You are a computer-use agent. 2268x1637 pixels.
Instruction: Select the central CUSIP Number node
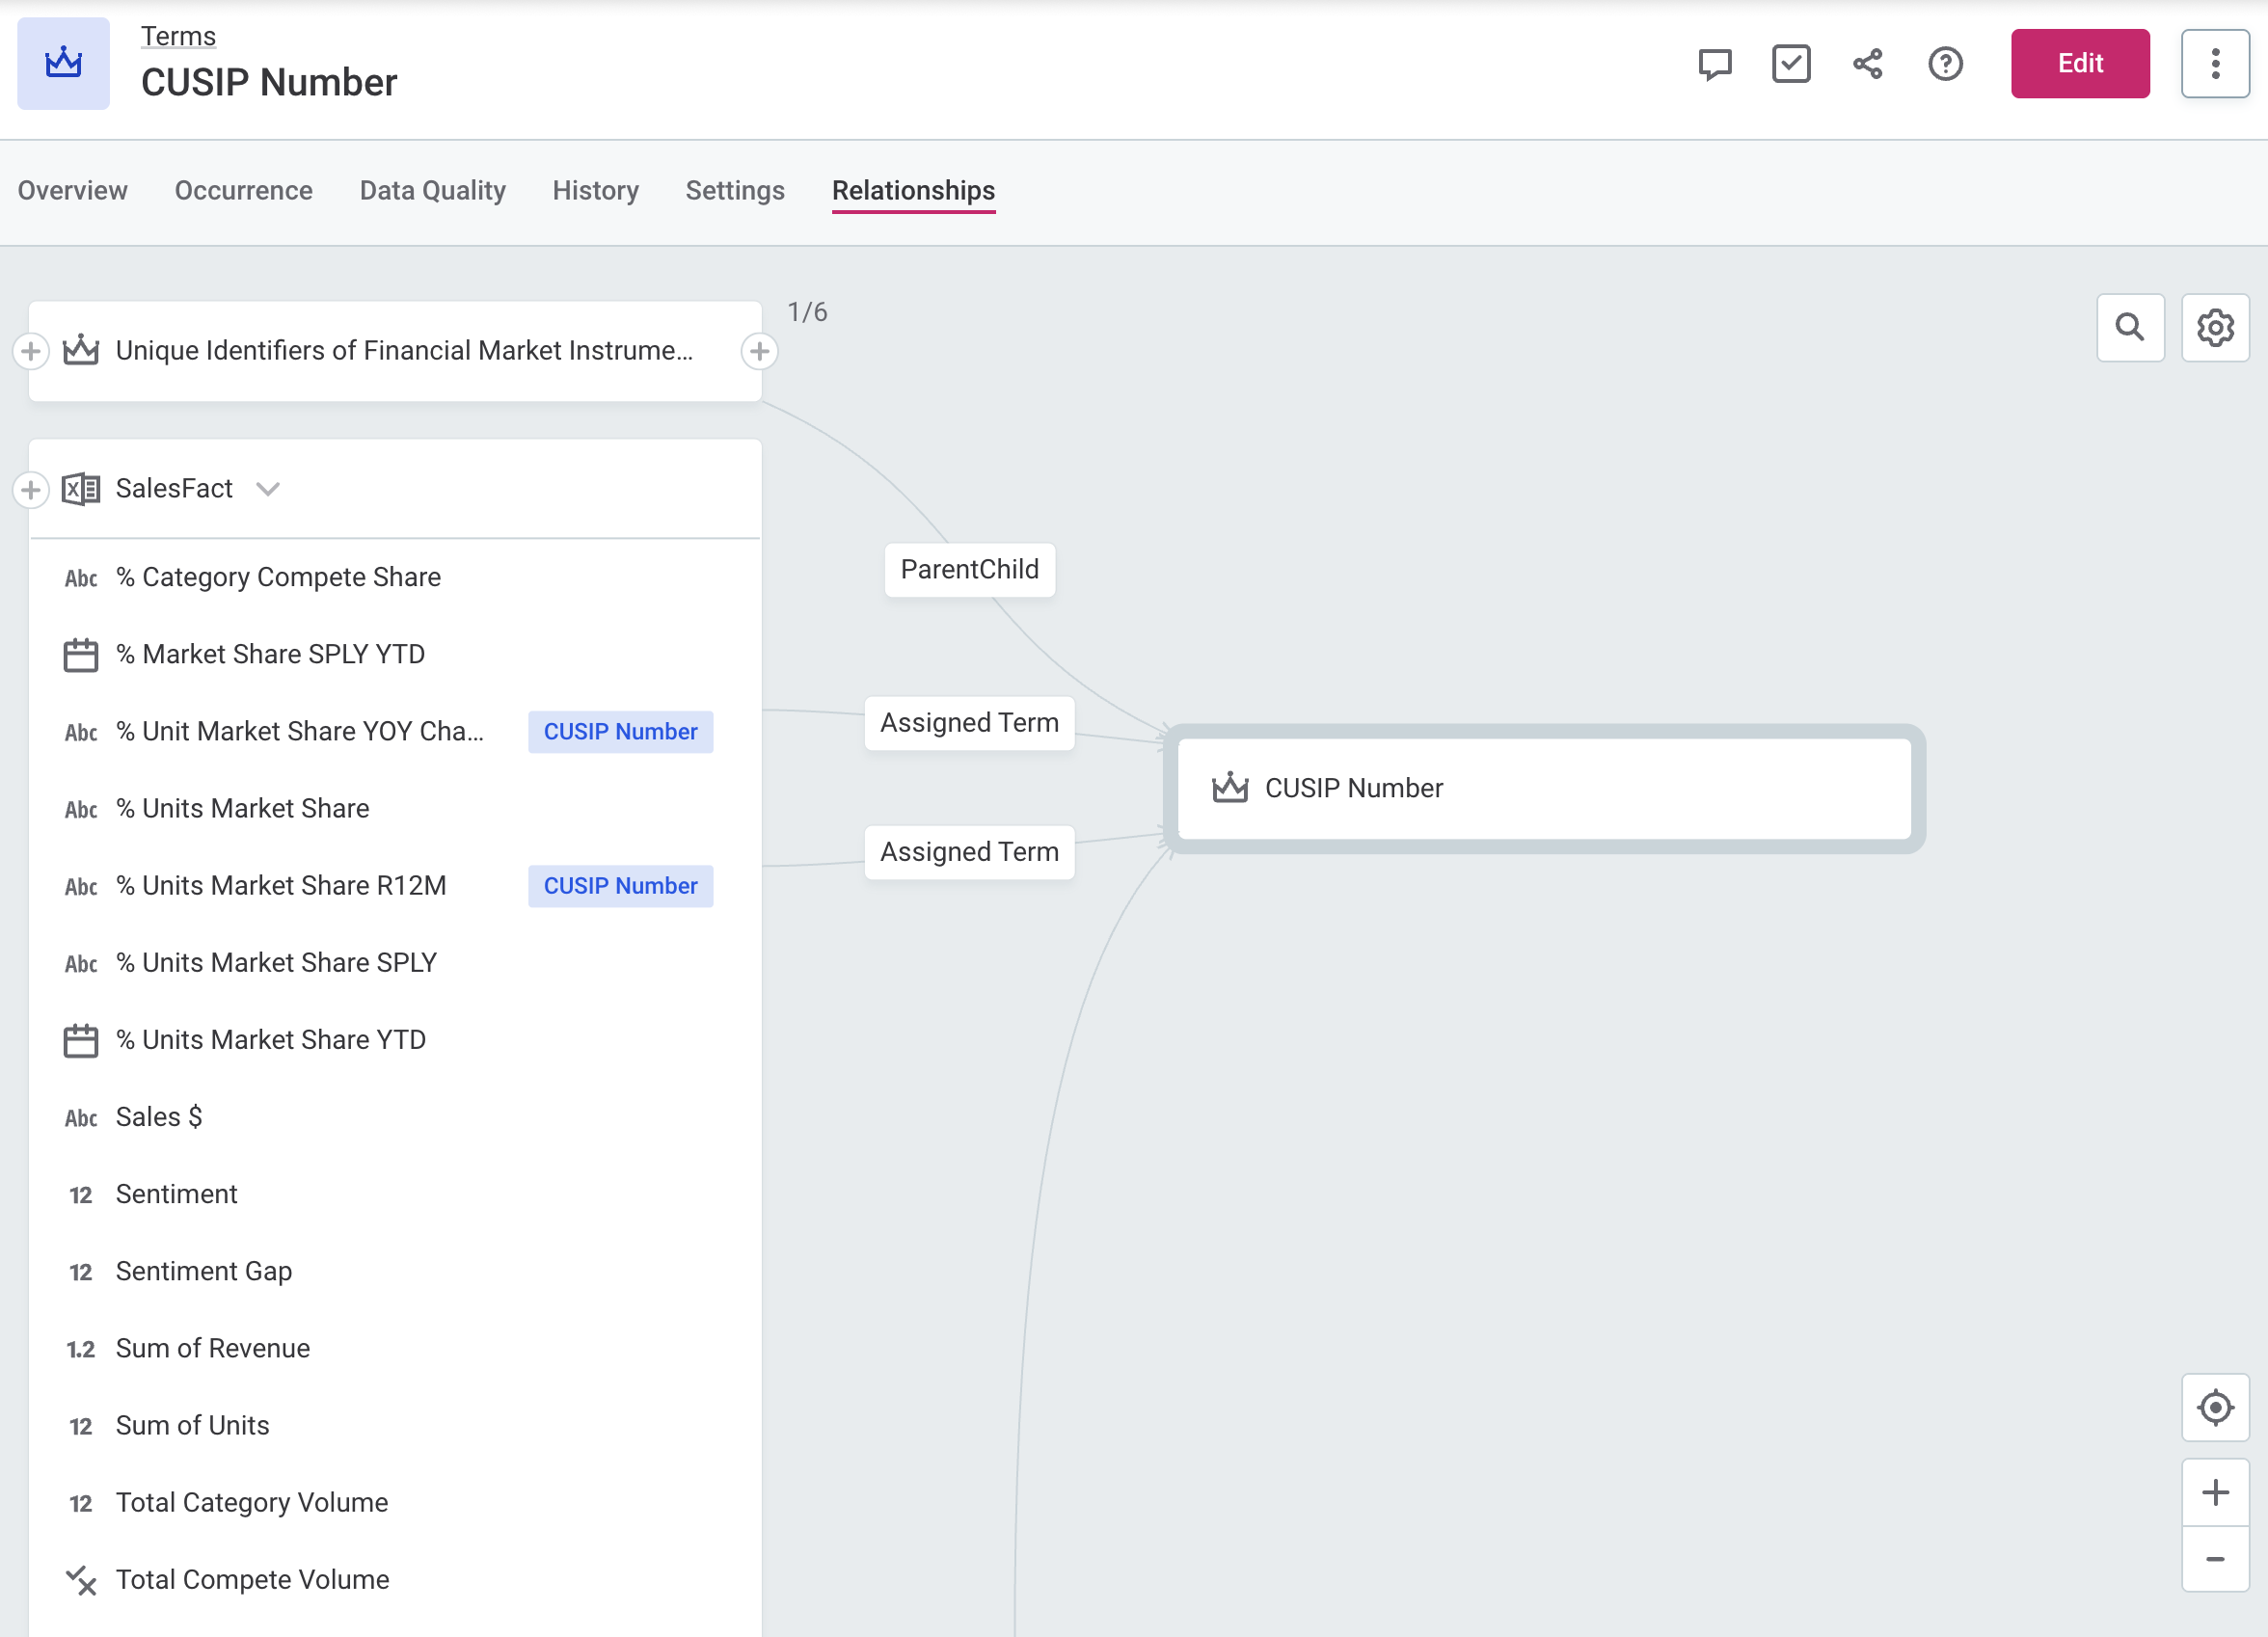pos(1543,788)
